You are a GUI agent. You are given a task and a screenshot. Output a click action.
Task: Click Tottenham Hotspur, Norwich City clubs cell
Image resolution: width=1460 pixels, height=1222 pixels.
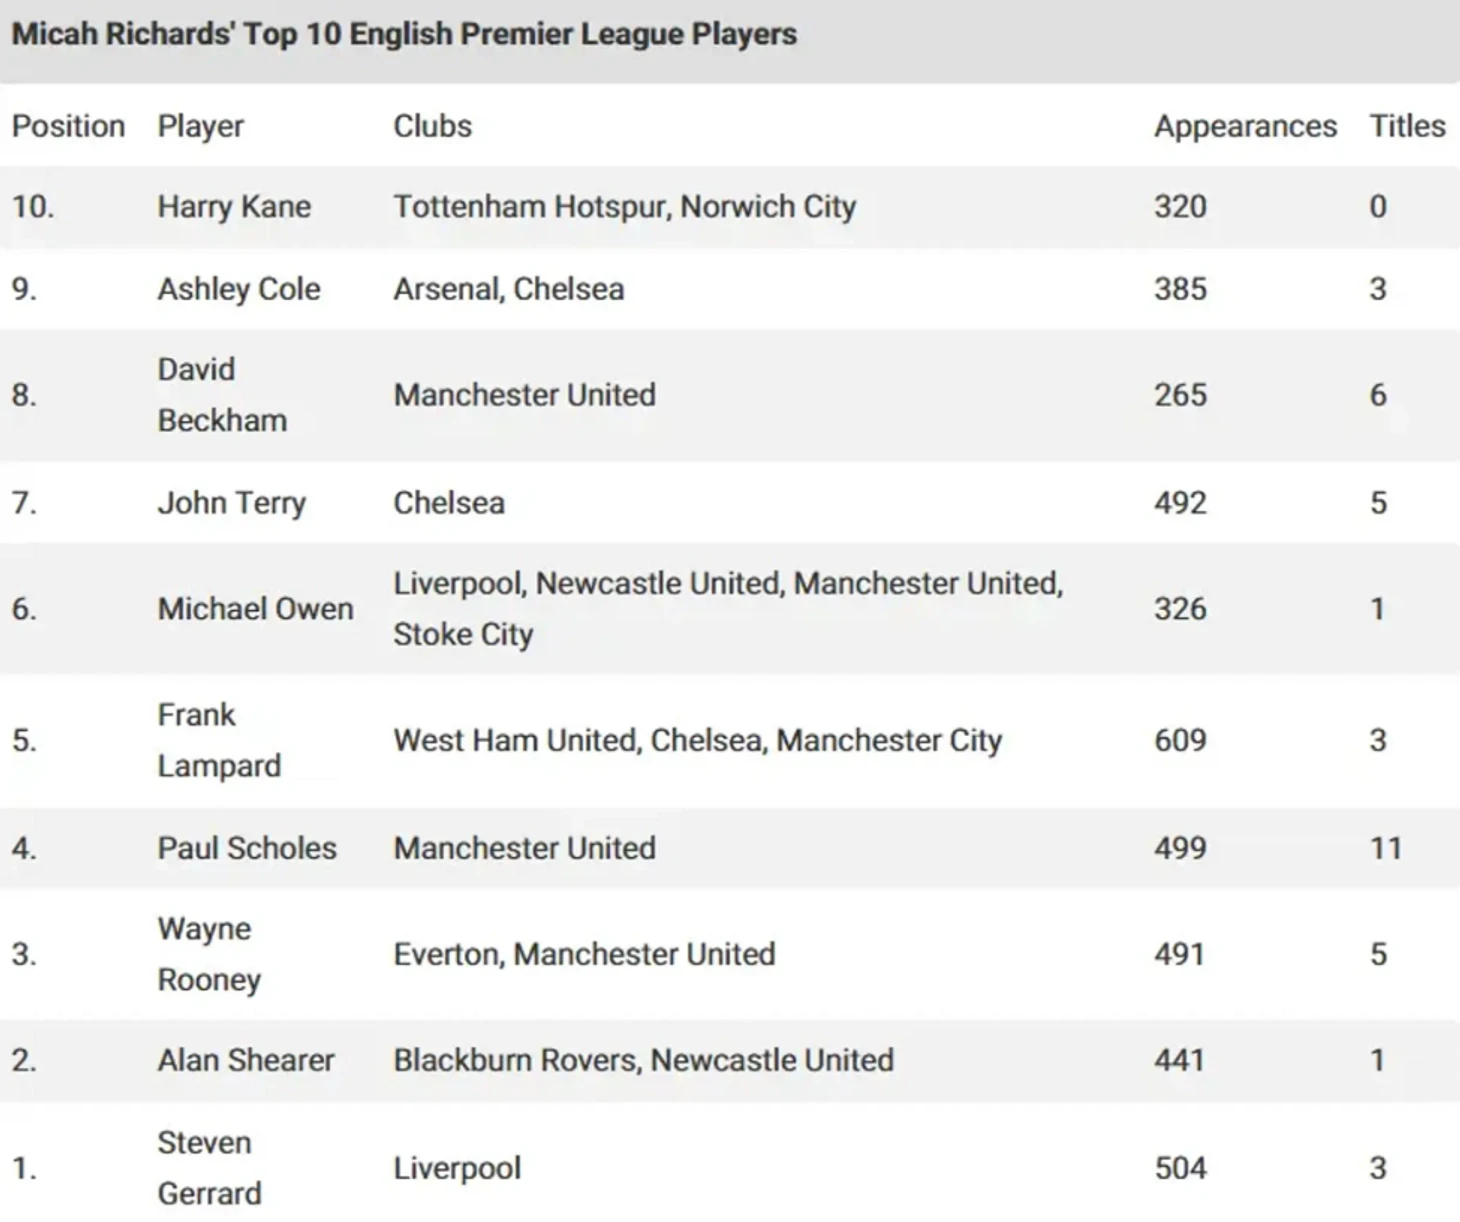coord(624,207)
